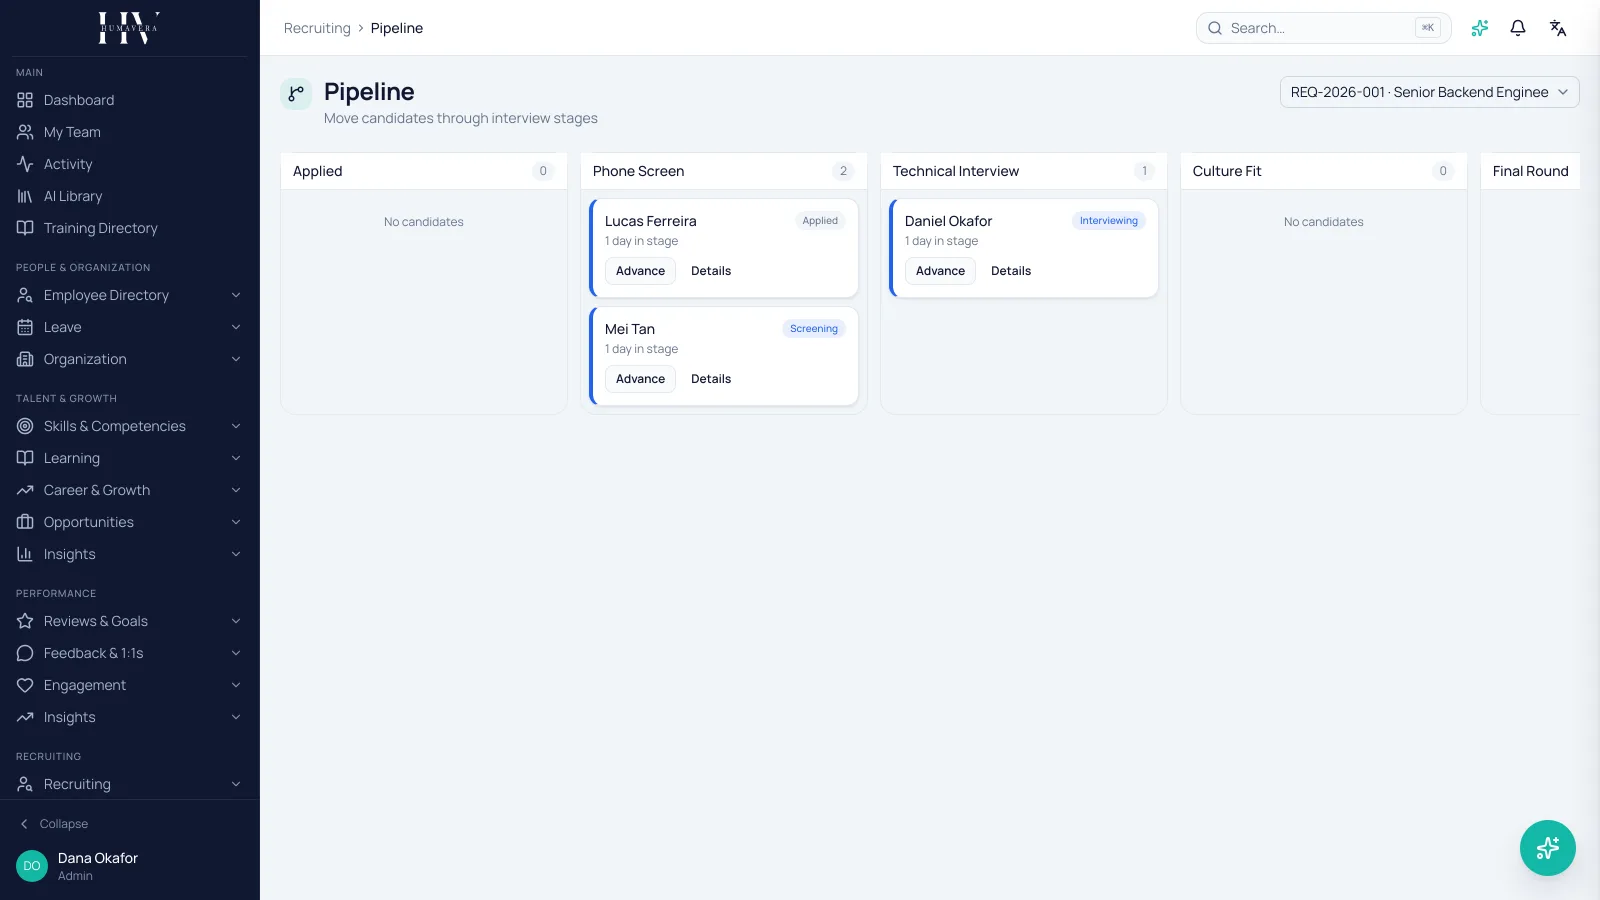Click the Training Directory book icon
Viewport: 1600px width, 900px height.
tap(25, 228)
